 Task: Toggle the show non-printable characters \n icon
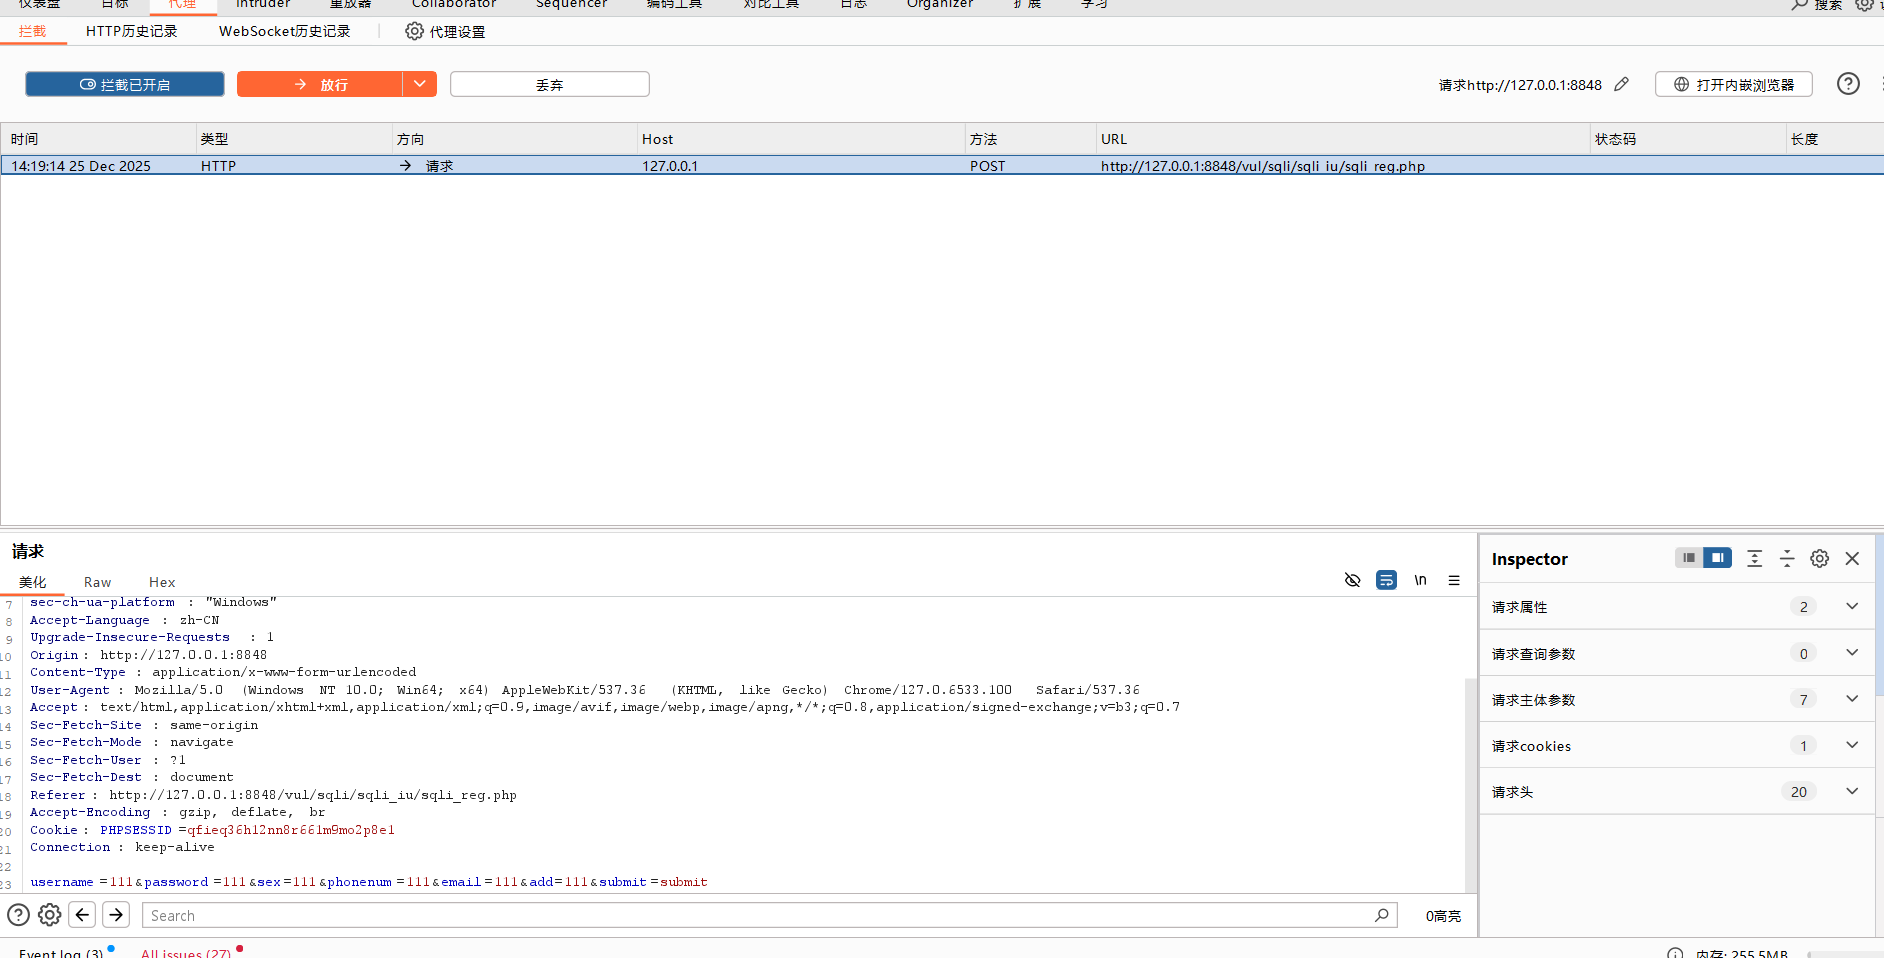click(x=1420, y=580)
